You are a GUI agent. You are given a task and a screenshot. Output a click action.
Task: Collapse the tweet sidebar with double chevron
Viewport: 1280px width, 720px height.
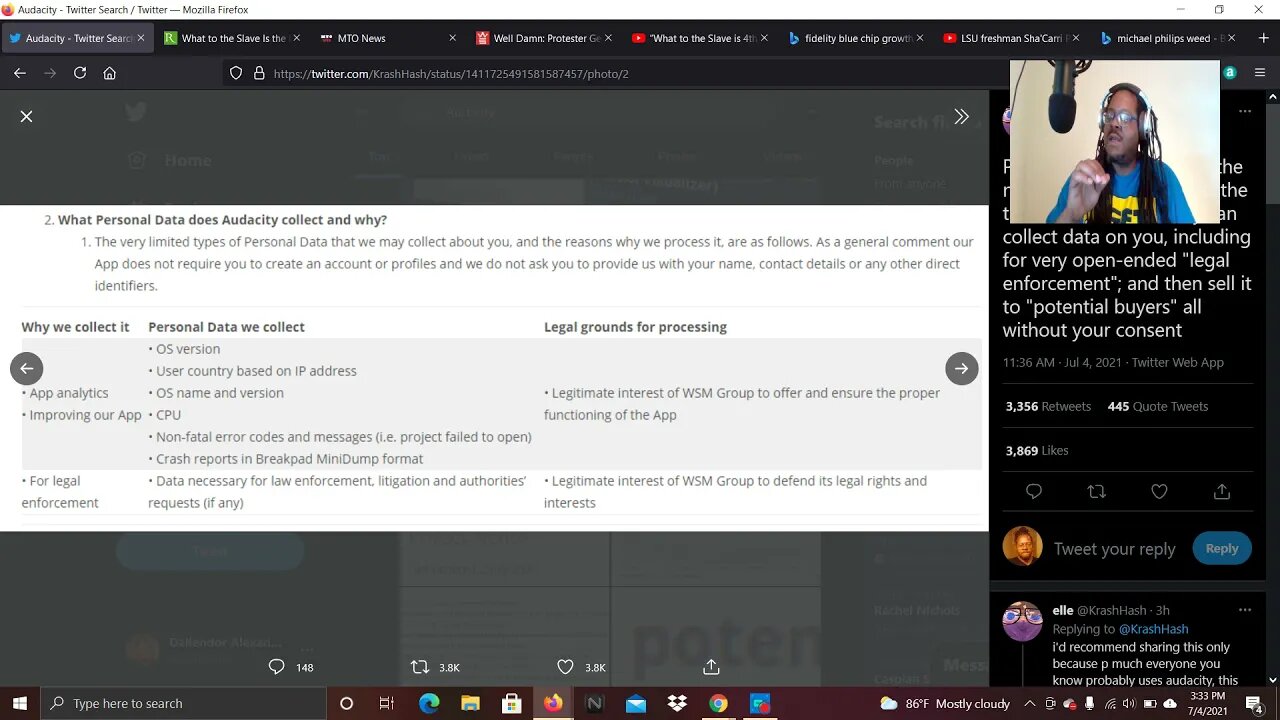961,116
